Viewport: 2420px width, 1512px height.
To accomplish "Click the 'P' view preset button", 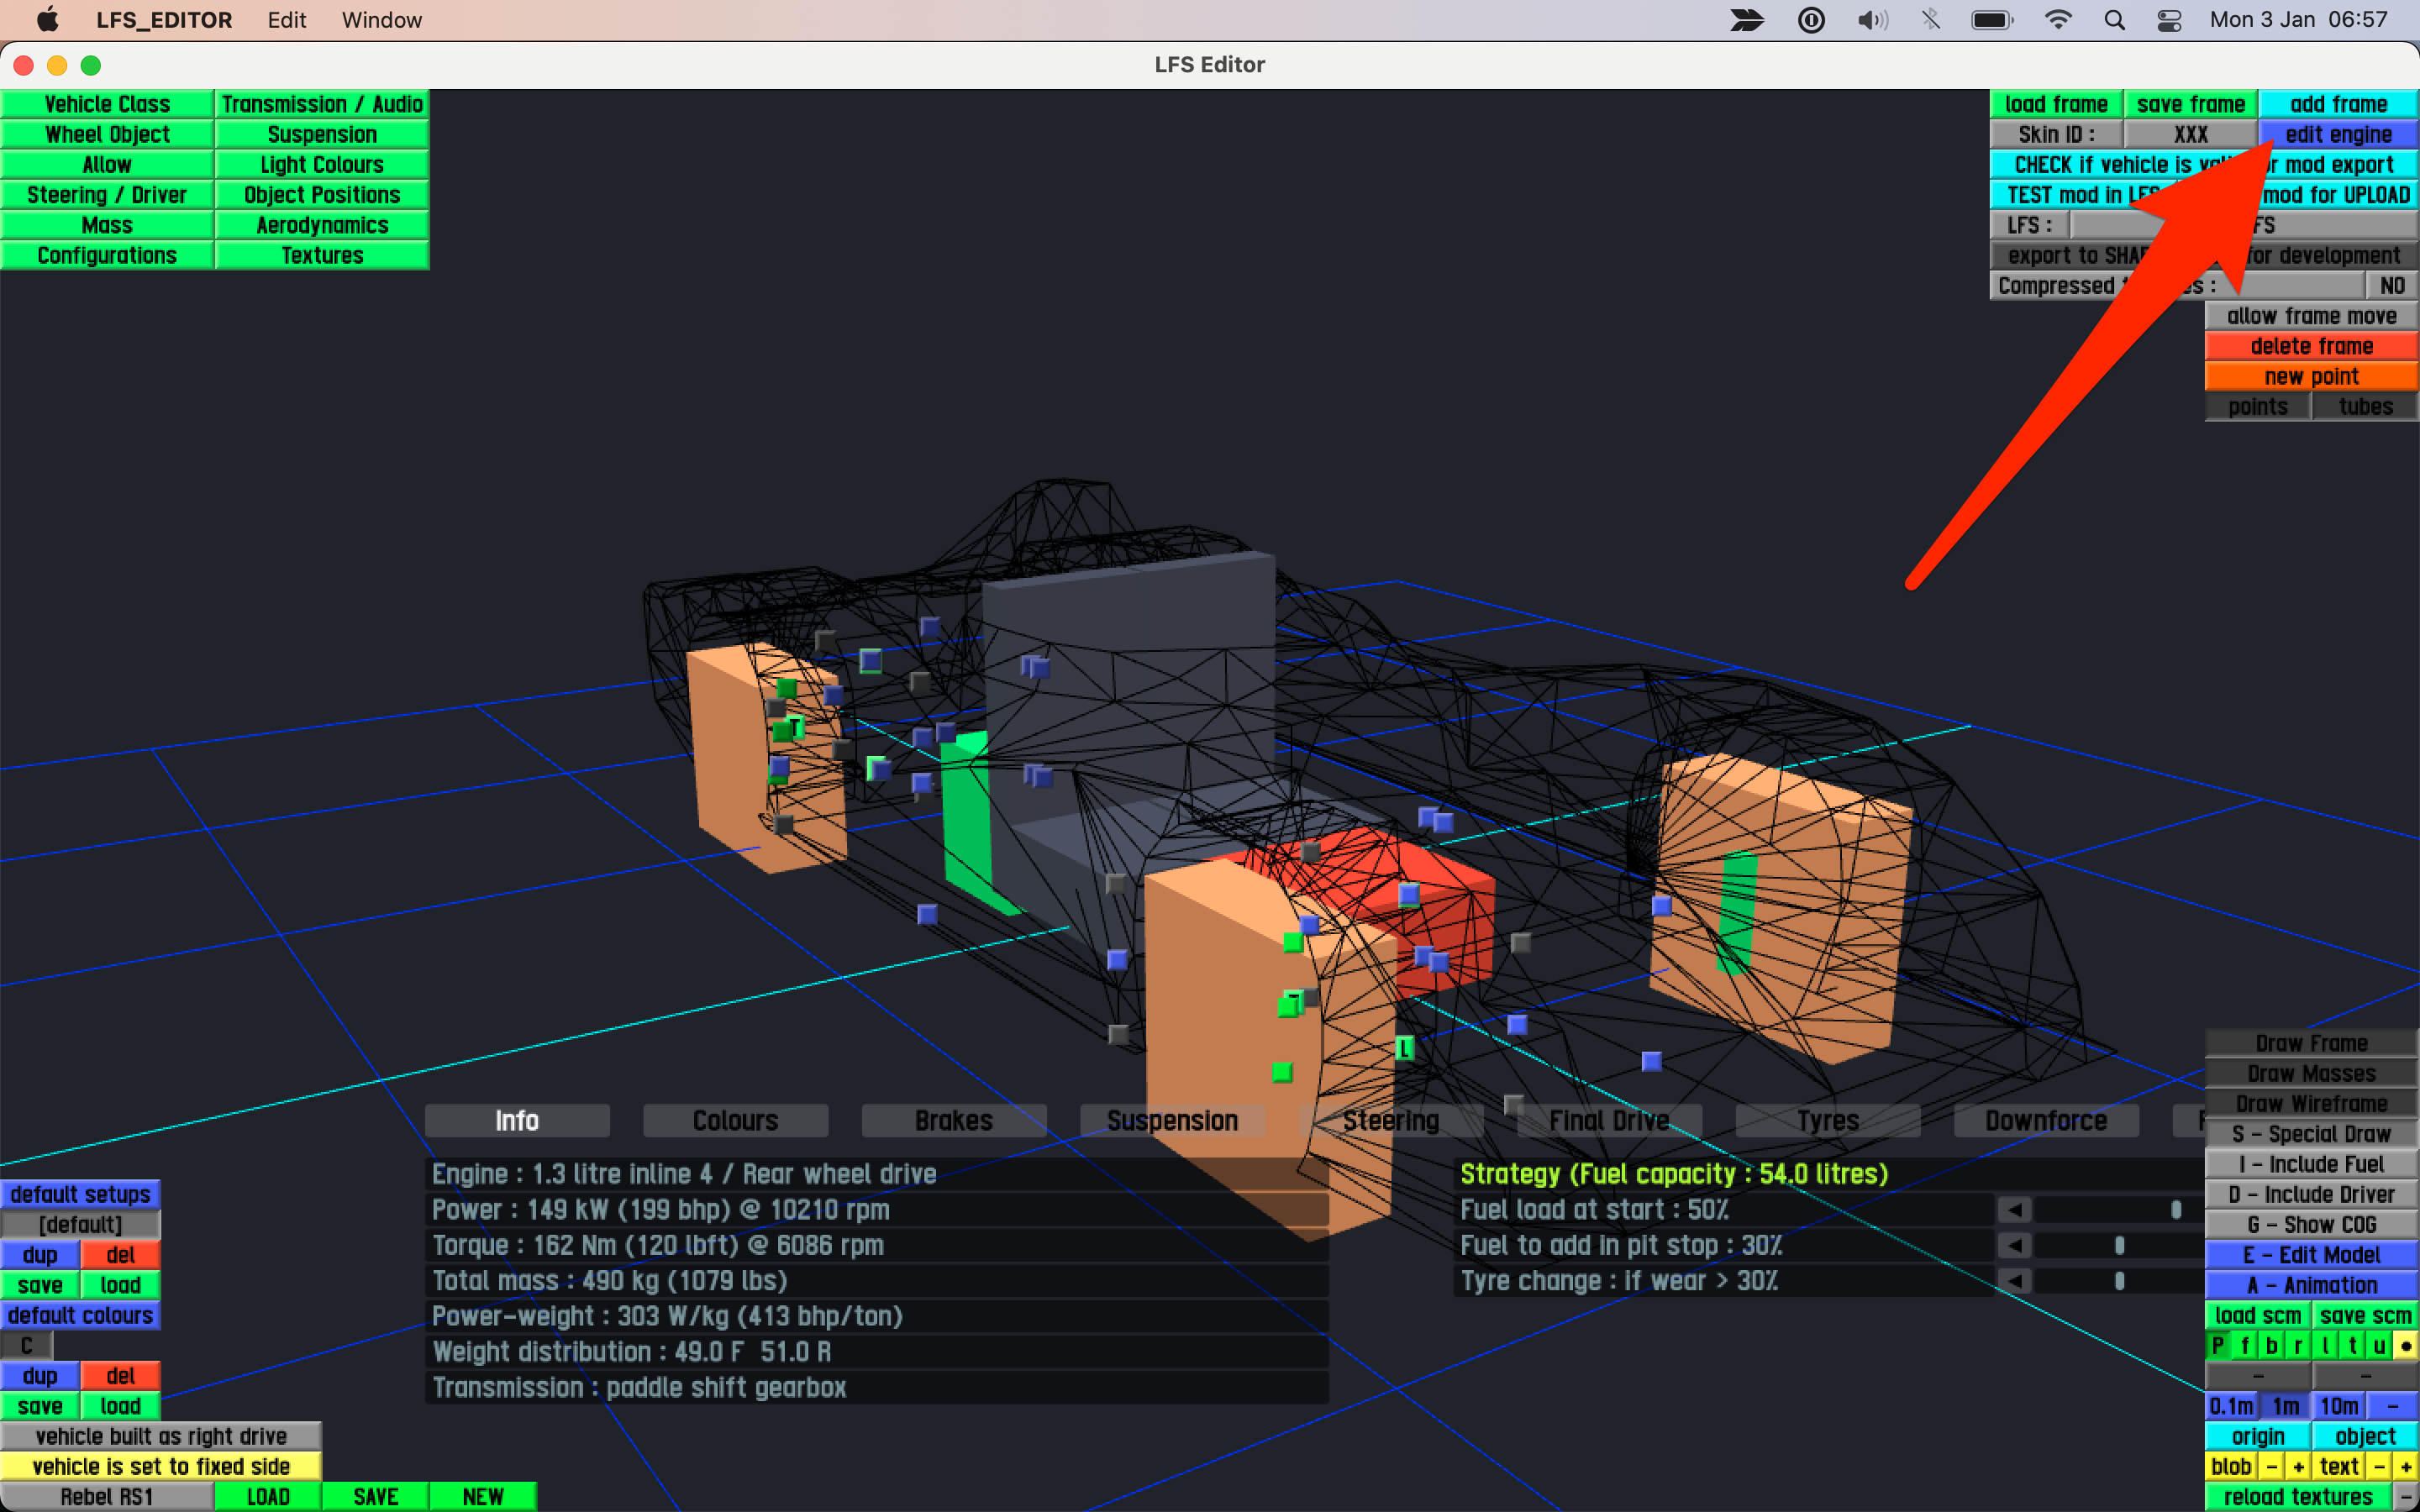I will click(2217, 1346).
